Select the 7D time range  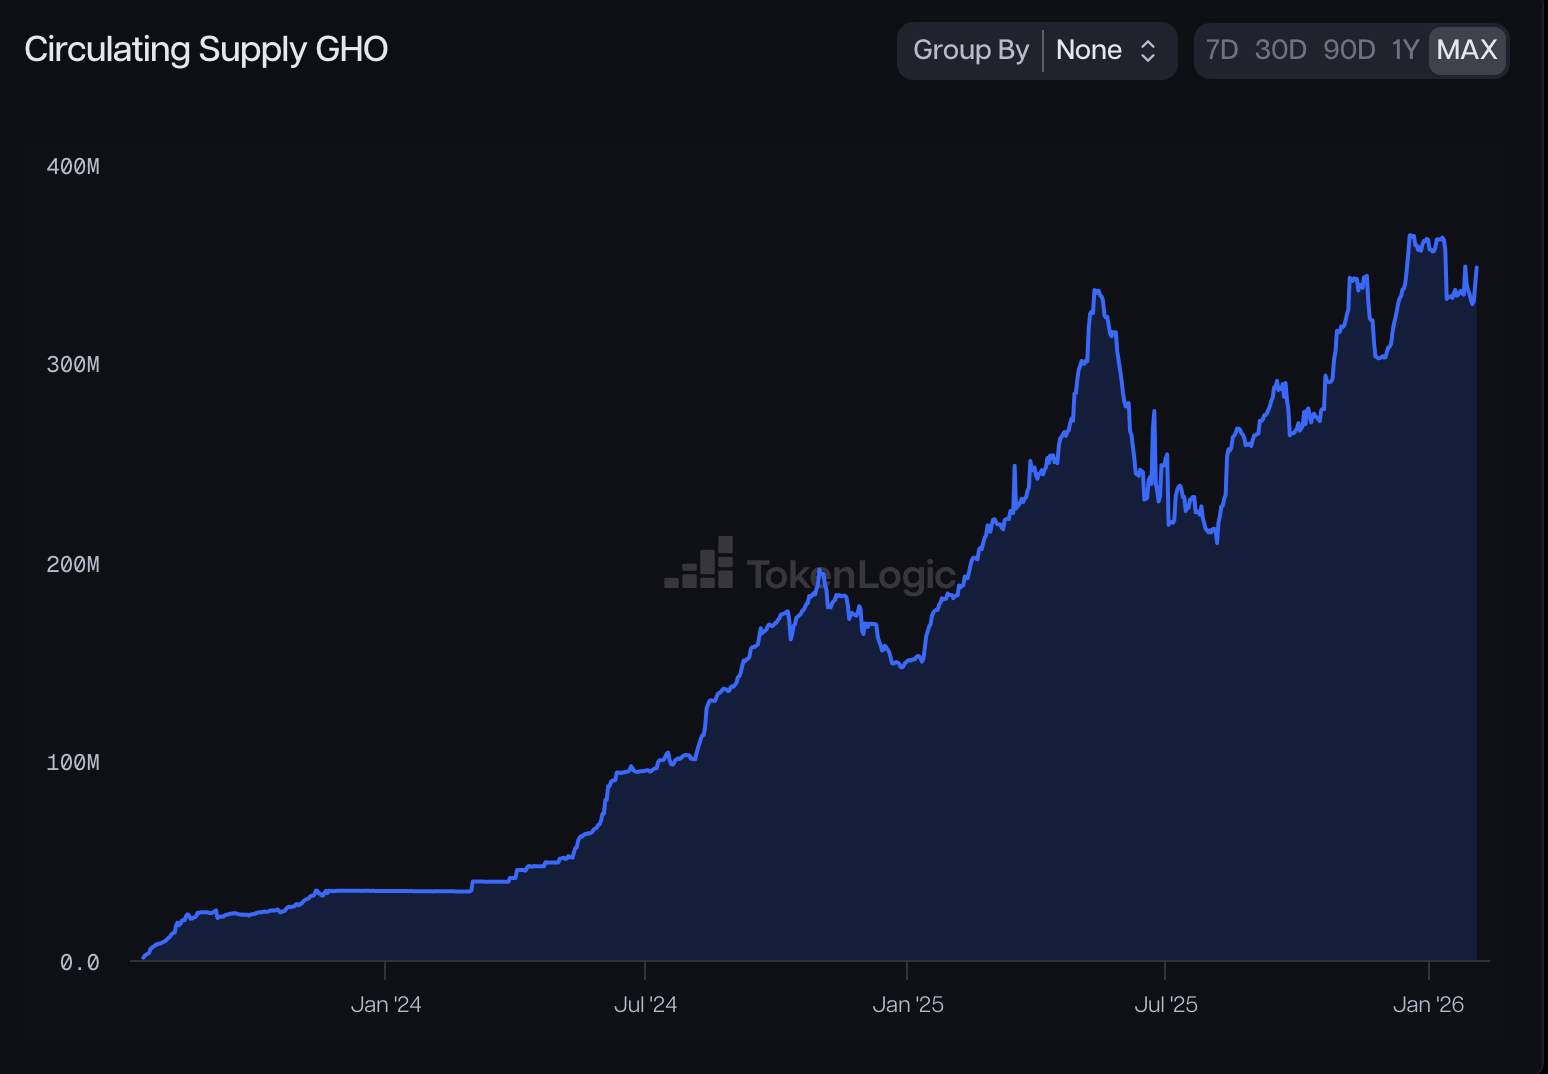coord(1221,50)
